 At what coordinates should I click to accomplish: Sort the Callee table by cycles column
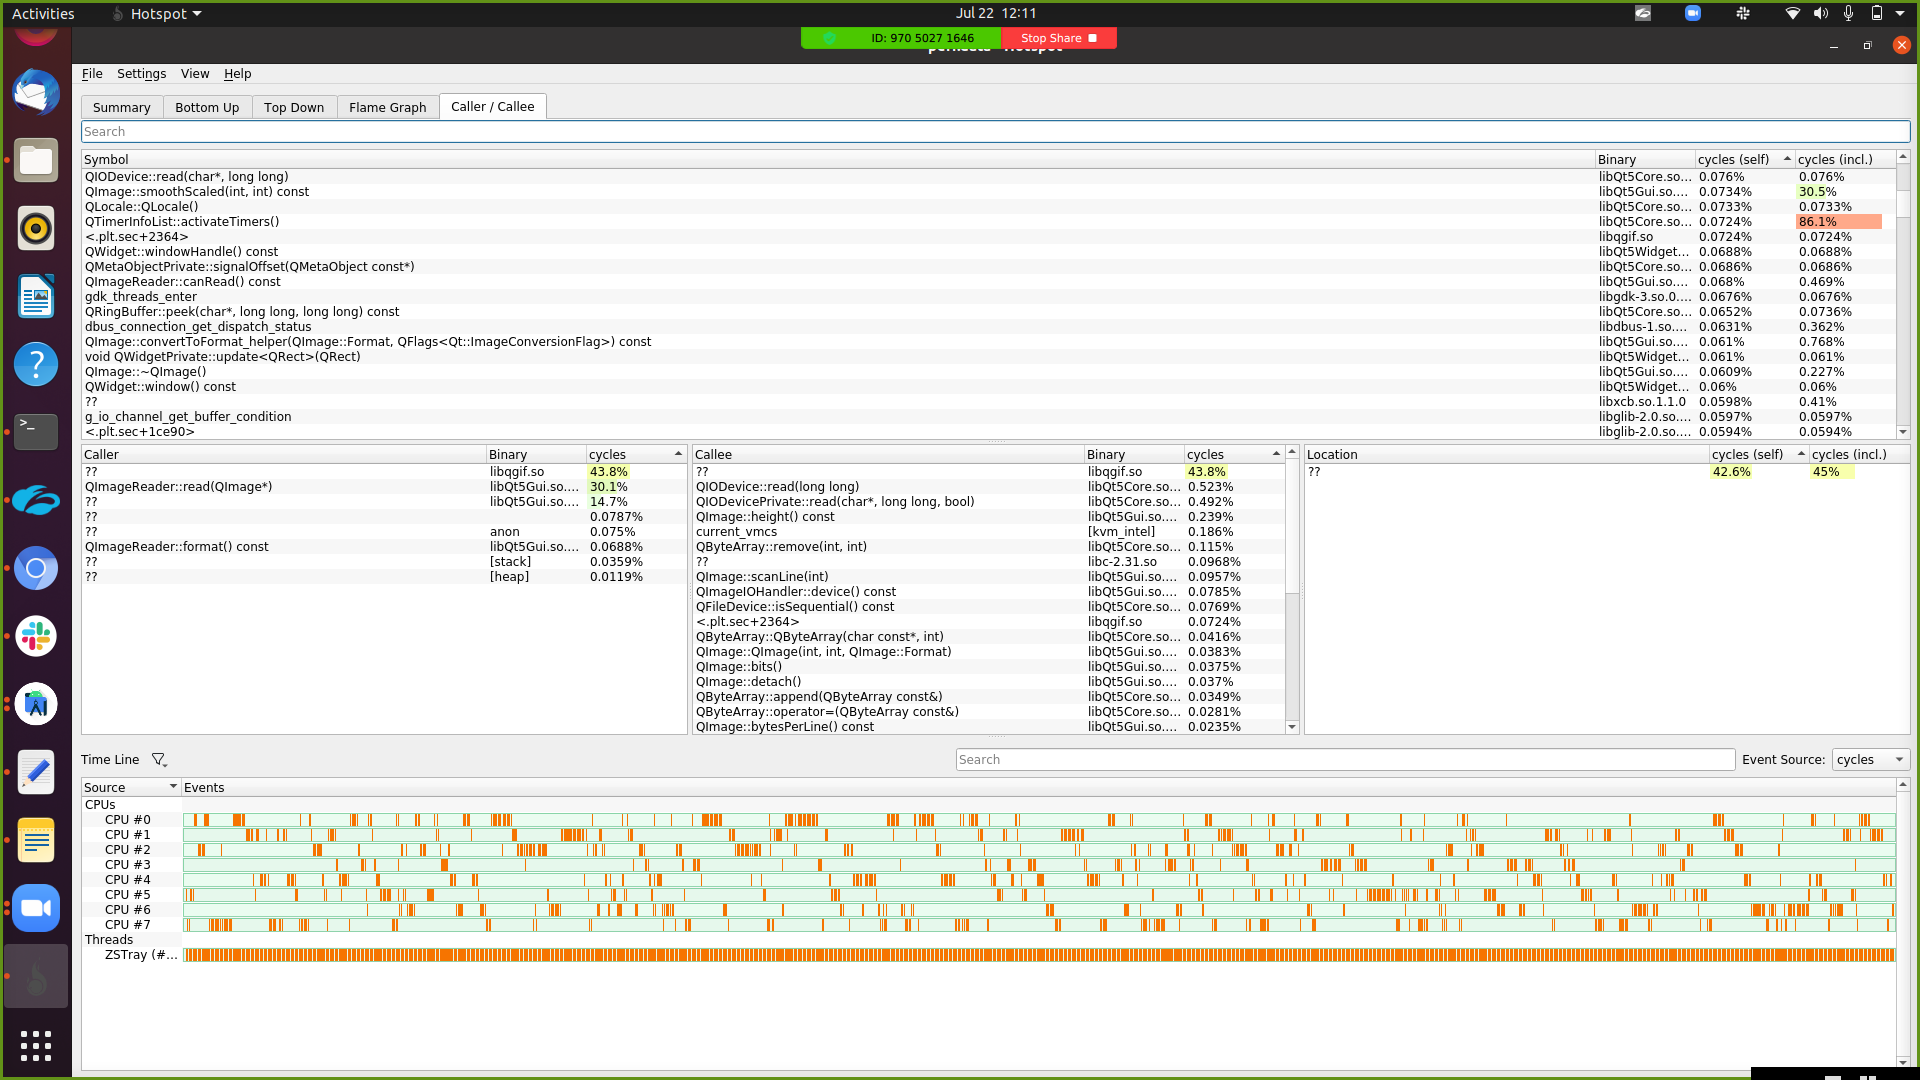[x=1234, y=455]
